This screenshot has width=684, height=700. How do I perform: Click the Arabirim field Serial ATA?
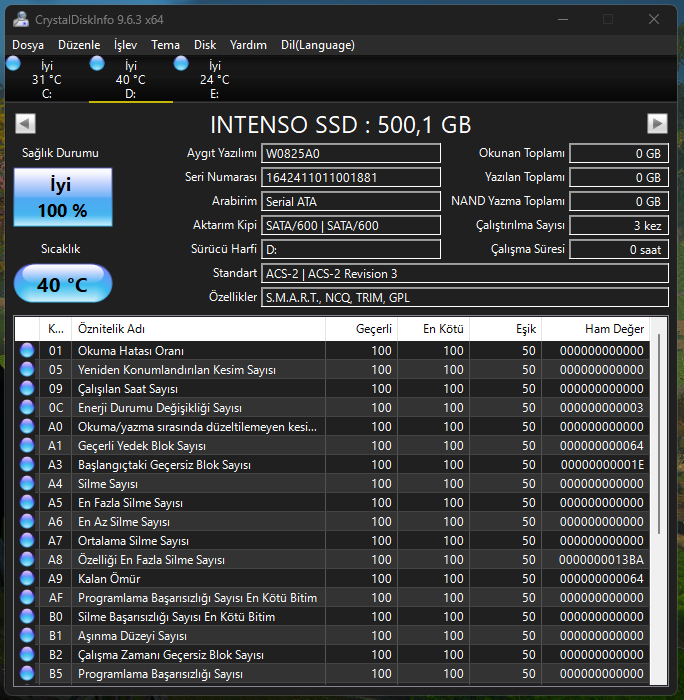tap(351, 202)
